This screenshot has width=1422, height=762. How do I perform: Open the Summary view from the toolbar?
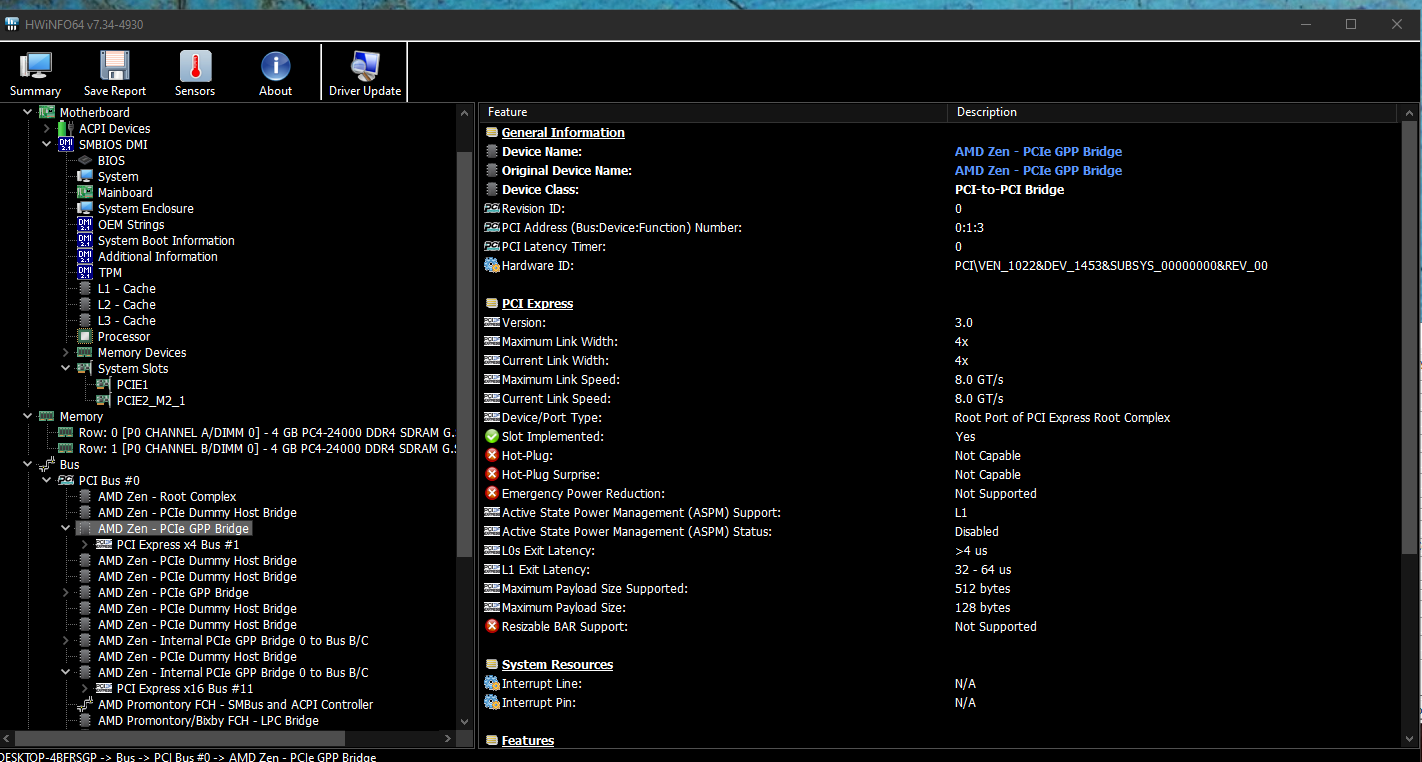(36, 73)
